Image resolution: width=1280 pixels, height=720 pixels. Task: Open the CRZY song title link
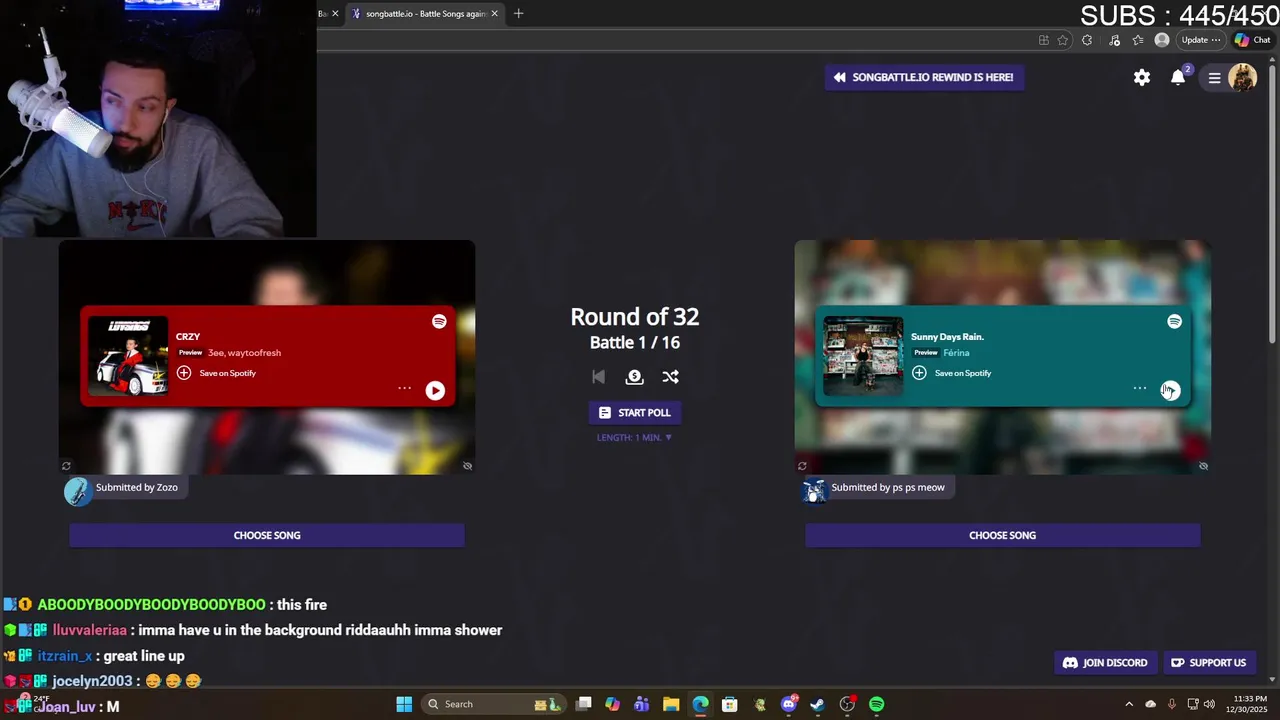(x=188, y=337)
